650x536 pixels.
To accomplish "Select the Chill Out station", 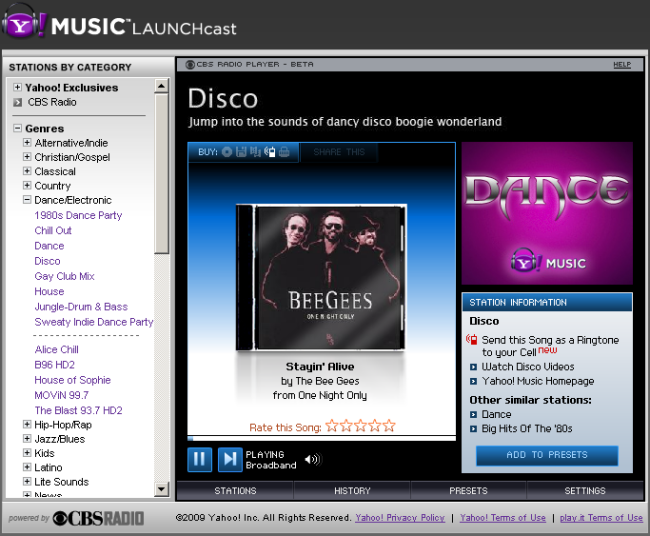I will point(53,230).
